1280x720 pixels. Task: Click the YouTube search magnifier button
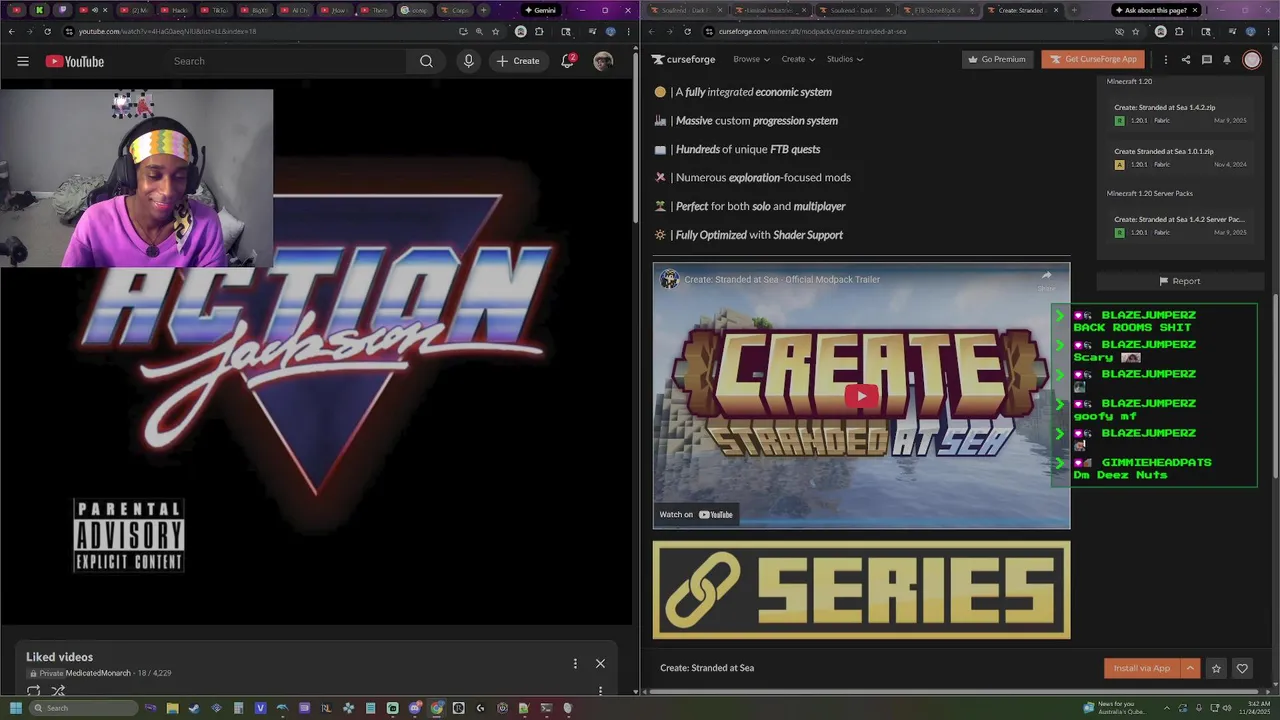426,61
